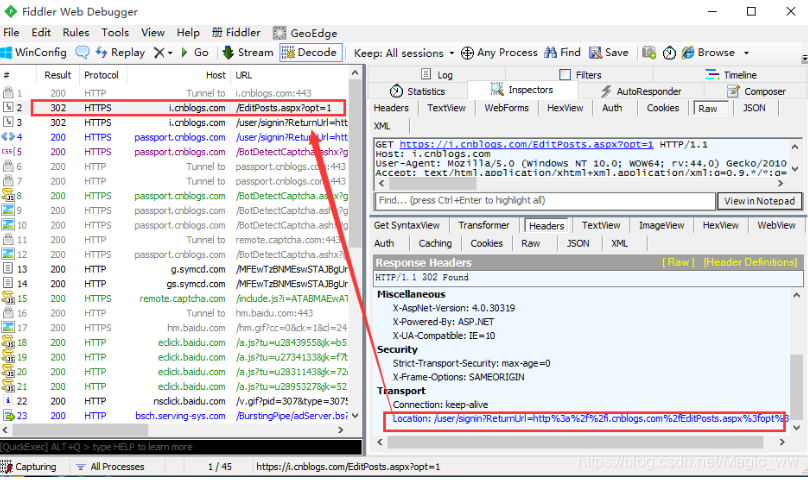Click the Go resume button
This screenshot has height=480, width=808.
(x=194, y=53)
